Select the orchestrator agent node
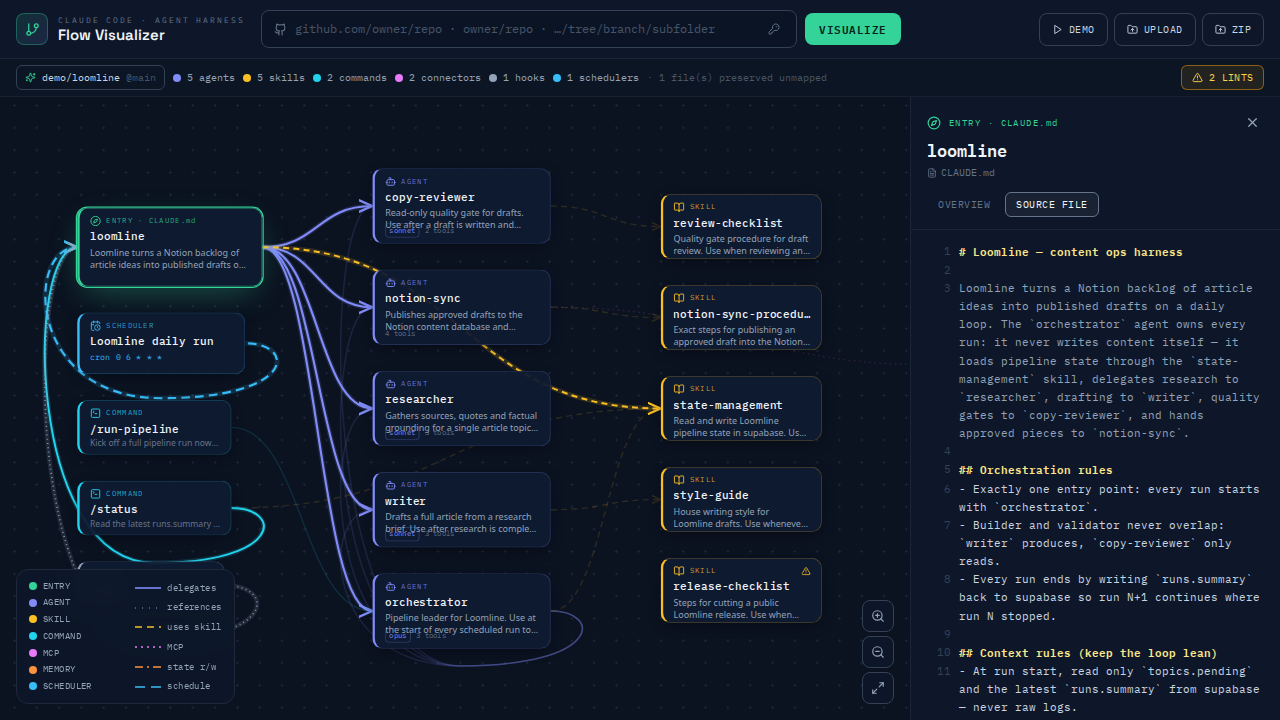 click(x=461, y=611)
